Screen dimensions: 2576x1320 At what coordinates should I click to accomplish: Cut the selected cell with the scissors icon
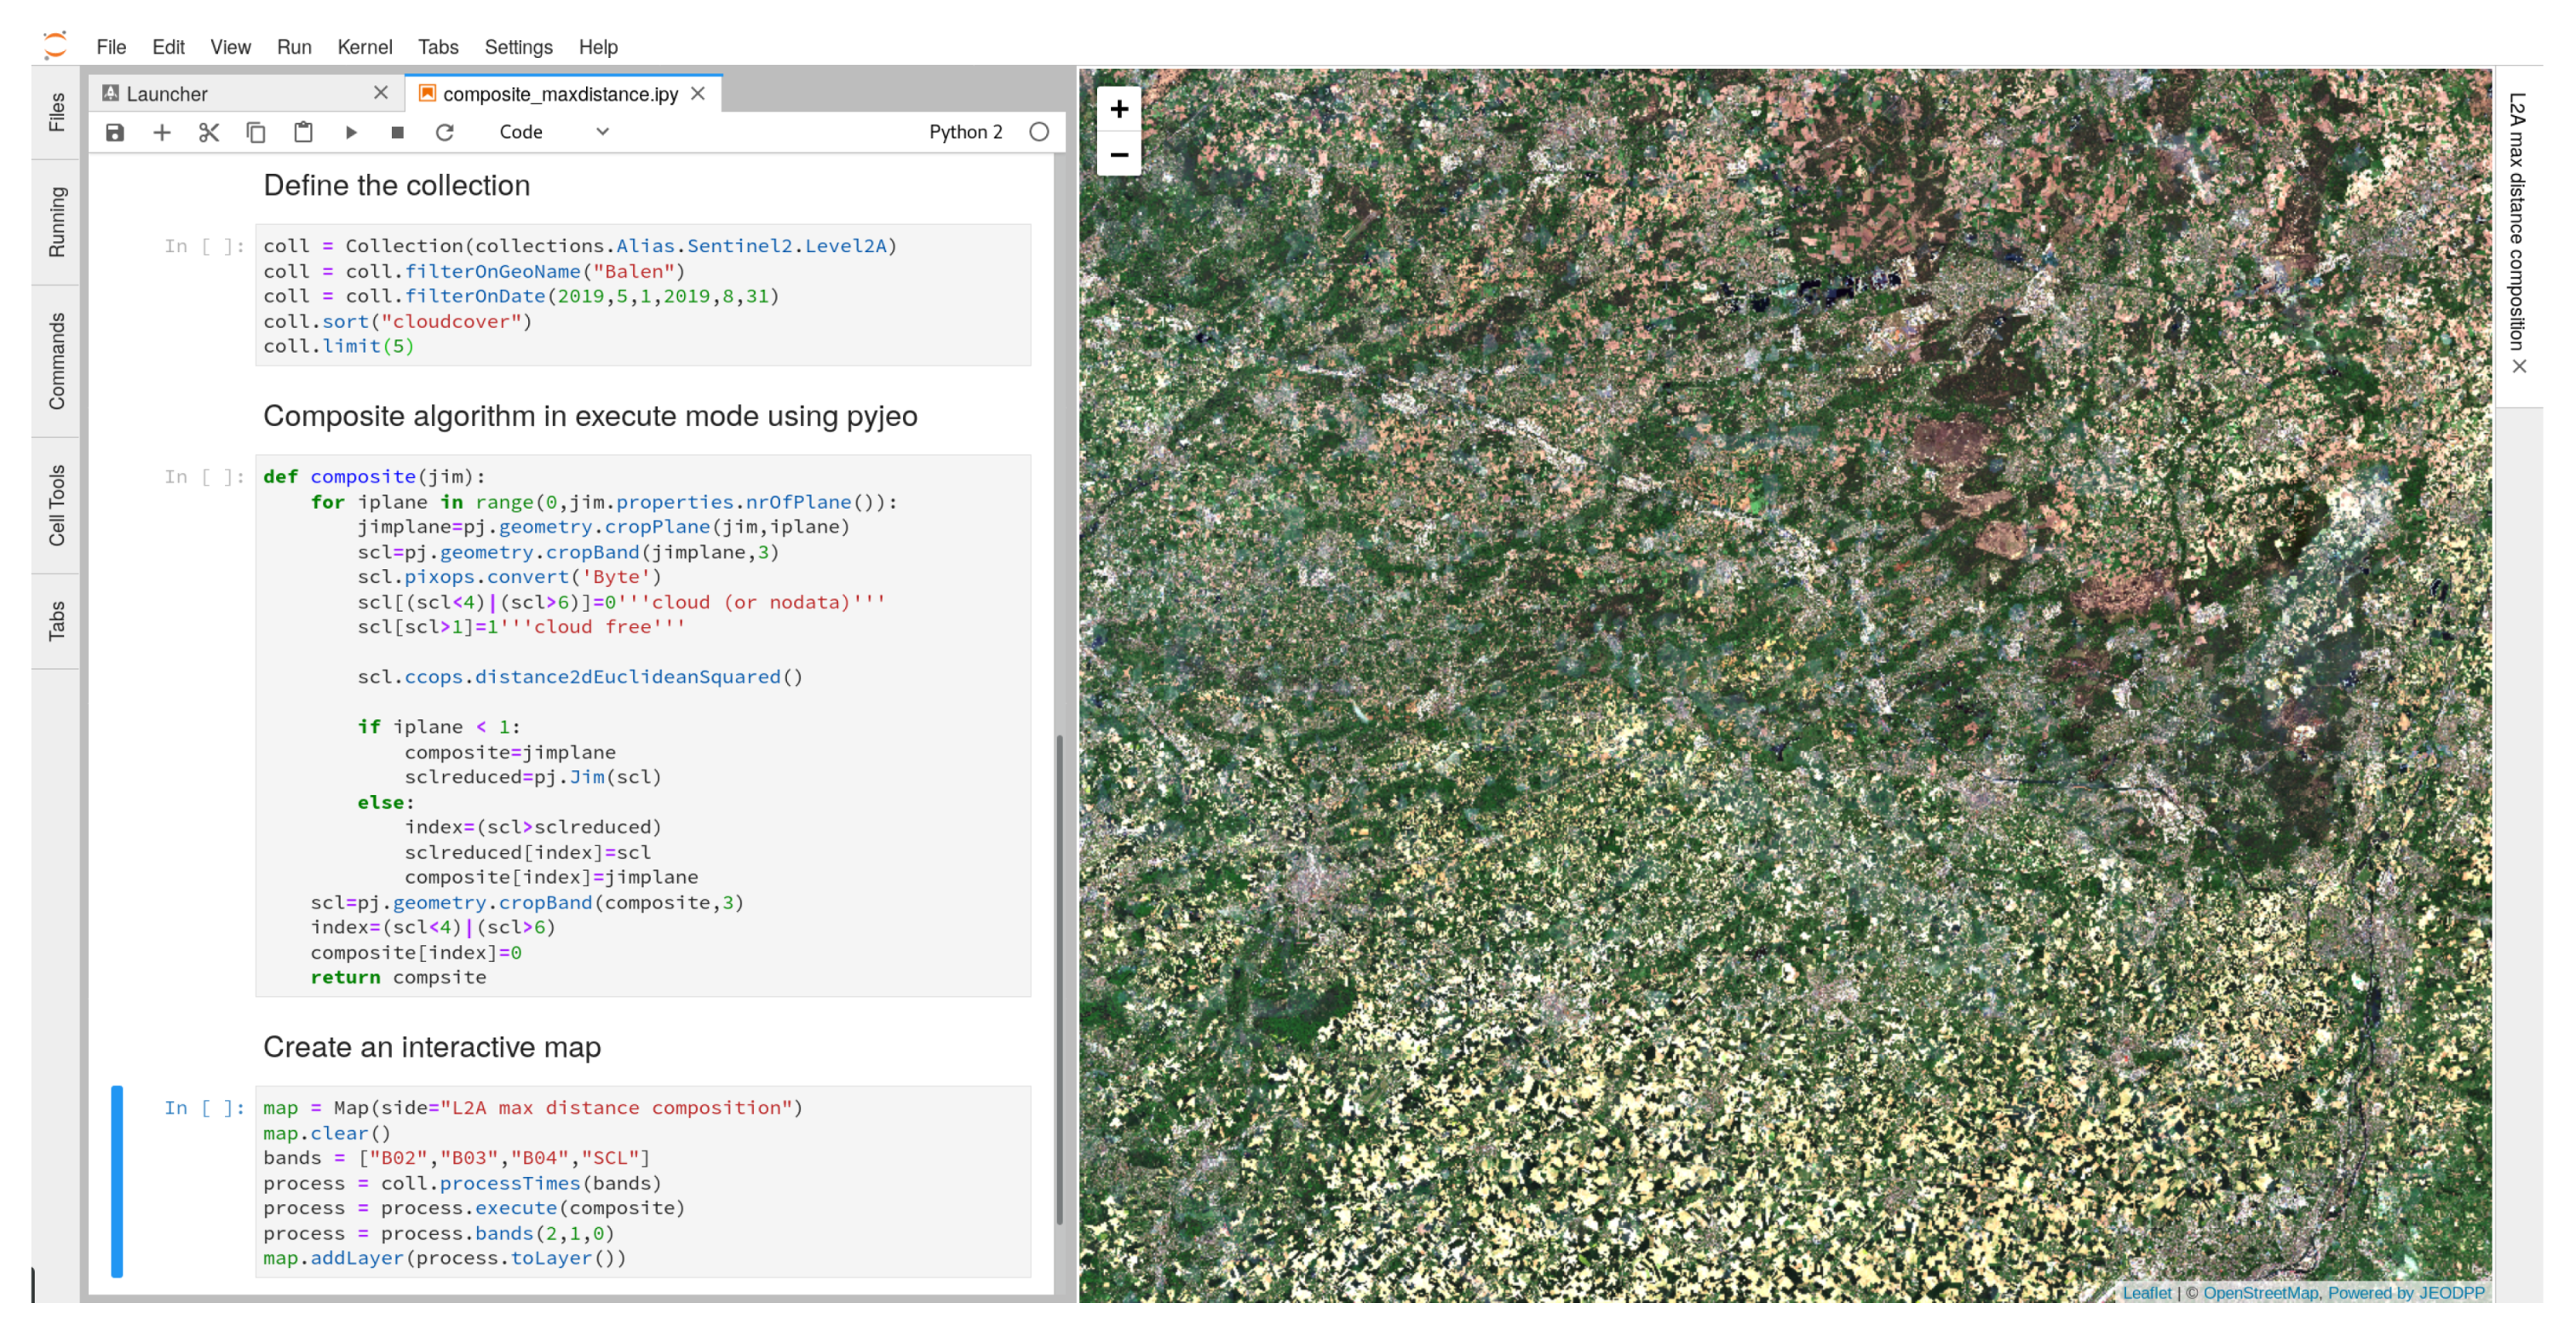point(209,132)
